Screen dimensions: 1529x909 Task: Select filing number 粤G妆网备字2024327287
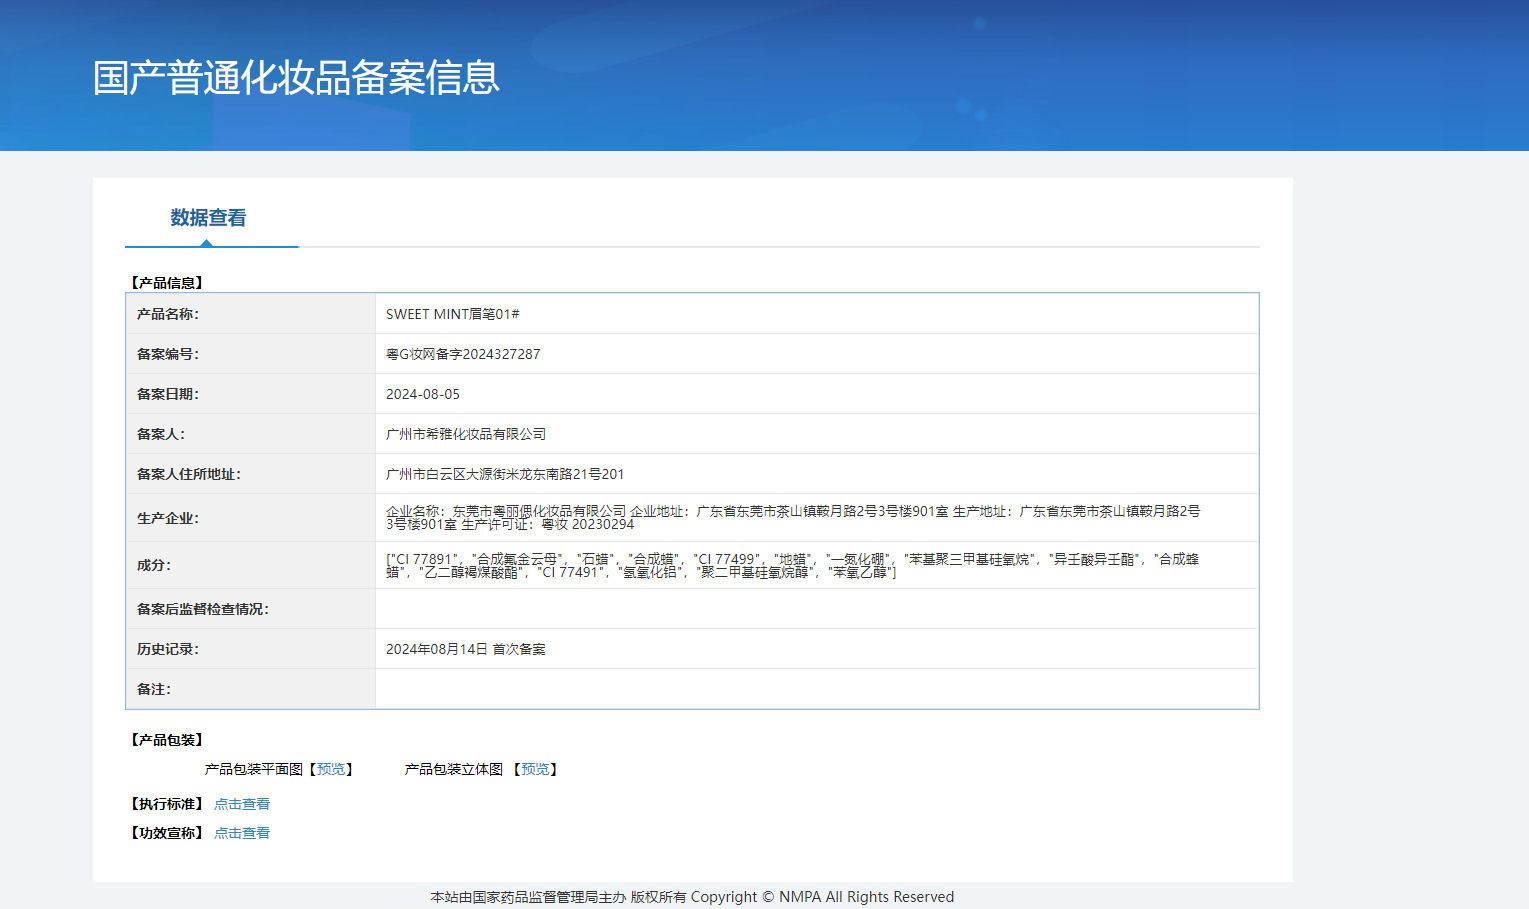(x=463, y=354)
